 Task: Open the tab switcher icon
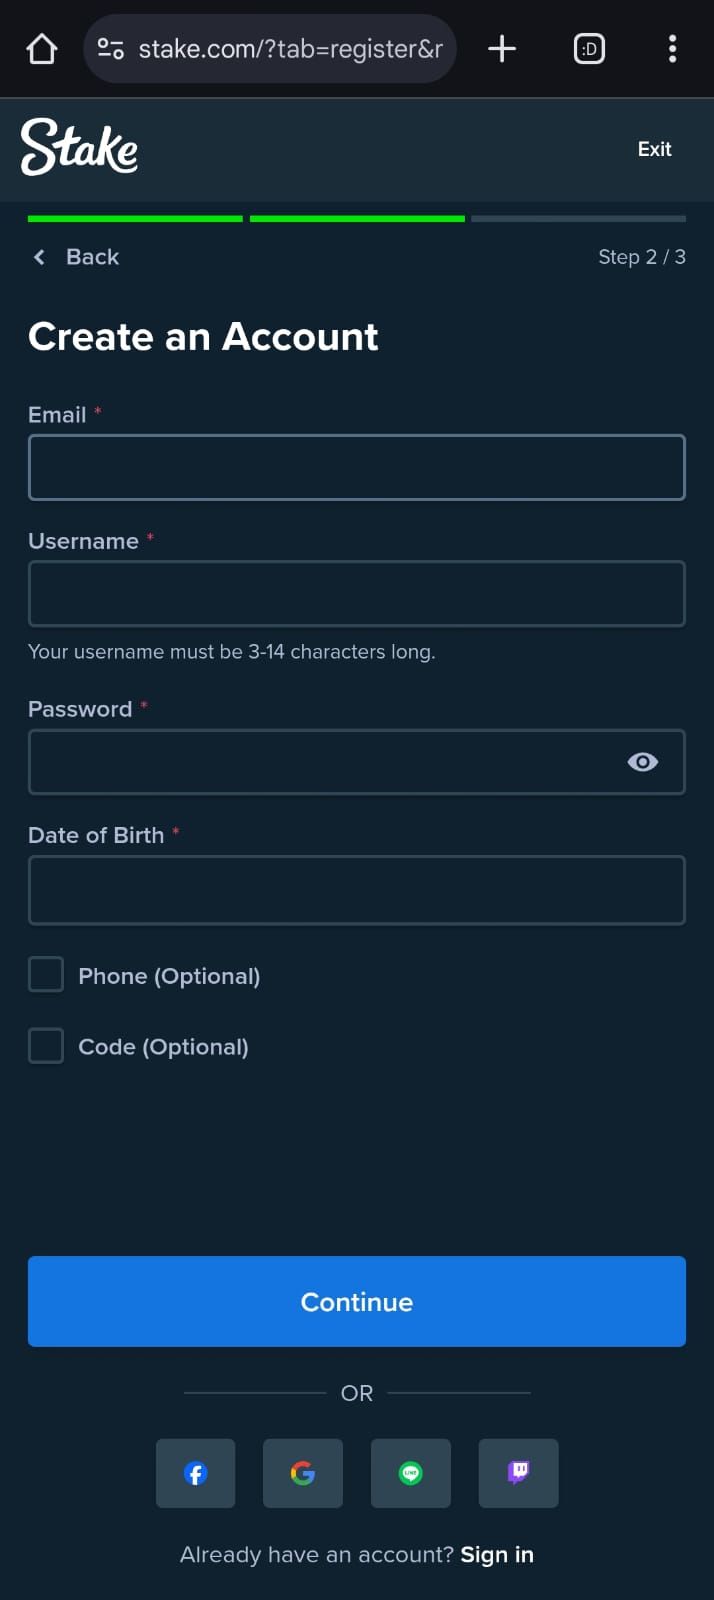[x=589, y=48]
